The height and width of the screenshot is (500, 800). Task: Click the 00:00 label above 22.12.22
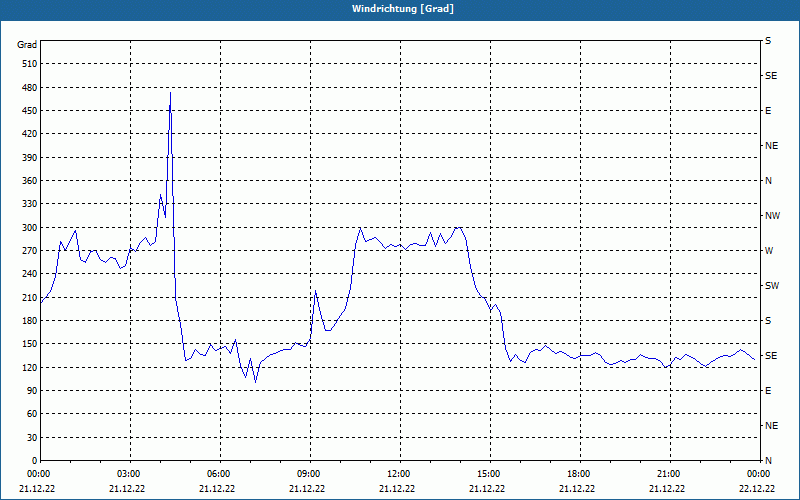(x=758, y=474)
